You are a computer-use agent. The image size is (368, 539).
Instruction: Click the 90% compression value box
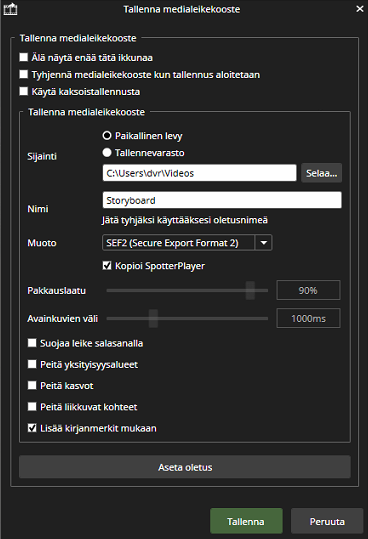(x=309, y=290)
